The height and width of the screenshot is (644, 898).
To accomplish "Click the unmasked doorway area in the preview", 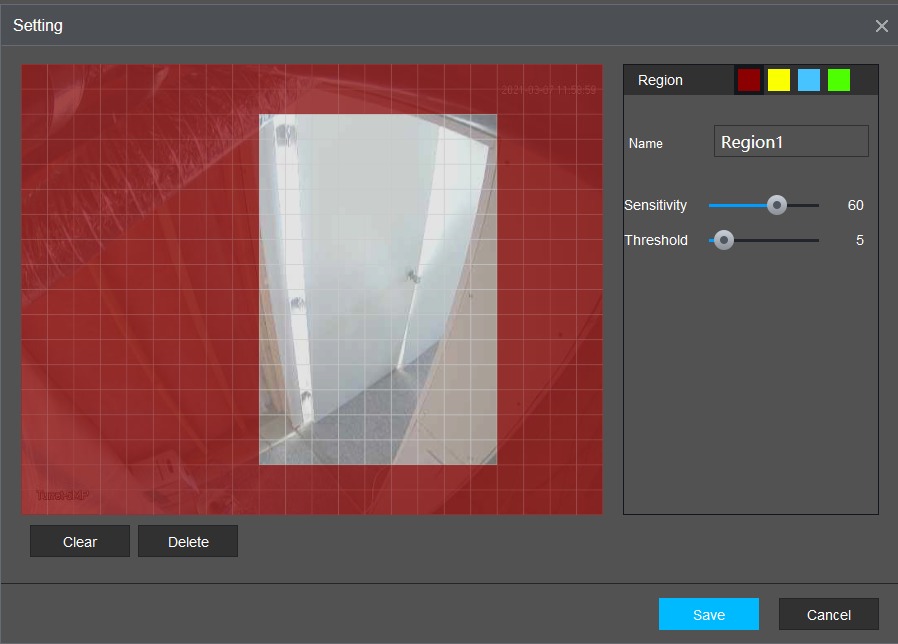I will tap(378, 289).
